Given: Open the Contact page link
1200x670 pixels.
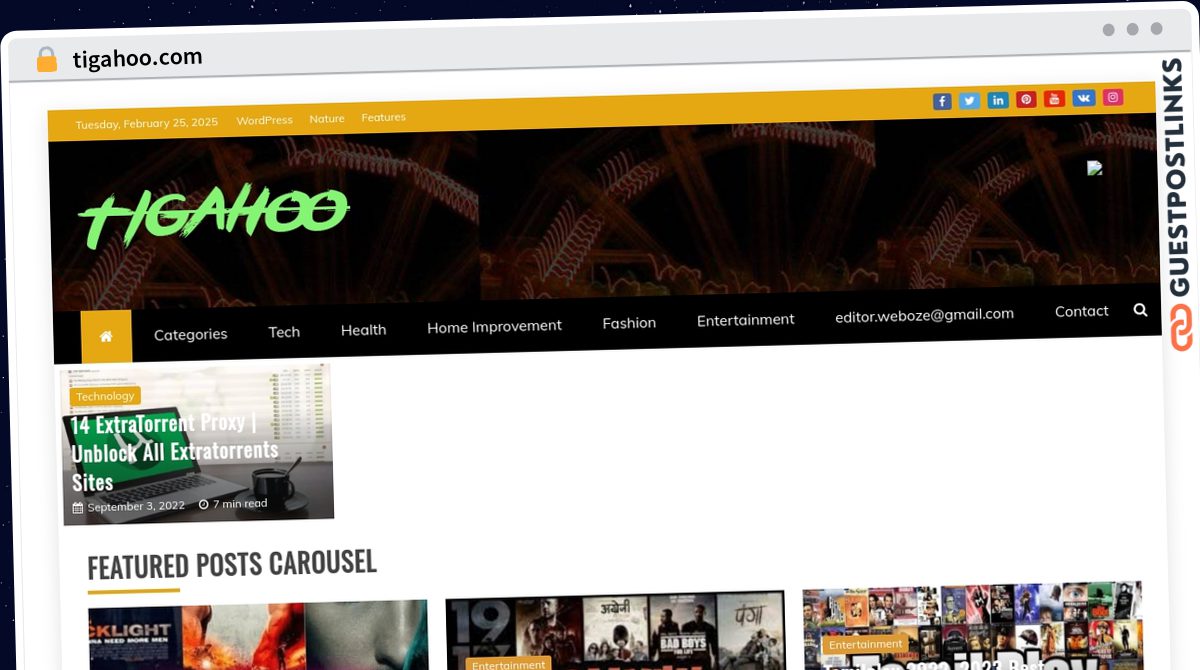Looking at the screenshot, I should 1081,311.
